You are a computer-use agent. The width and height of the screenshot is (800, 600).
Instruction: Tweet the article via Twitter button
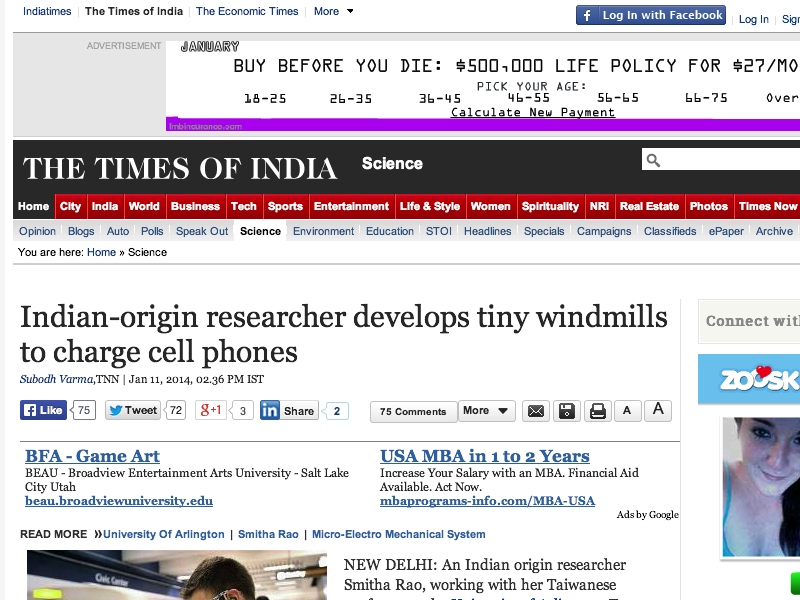coord(132,410)
